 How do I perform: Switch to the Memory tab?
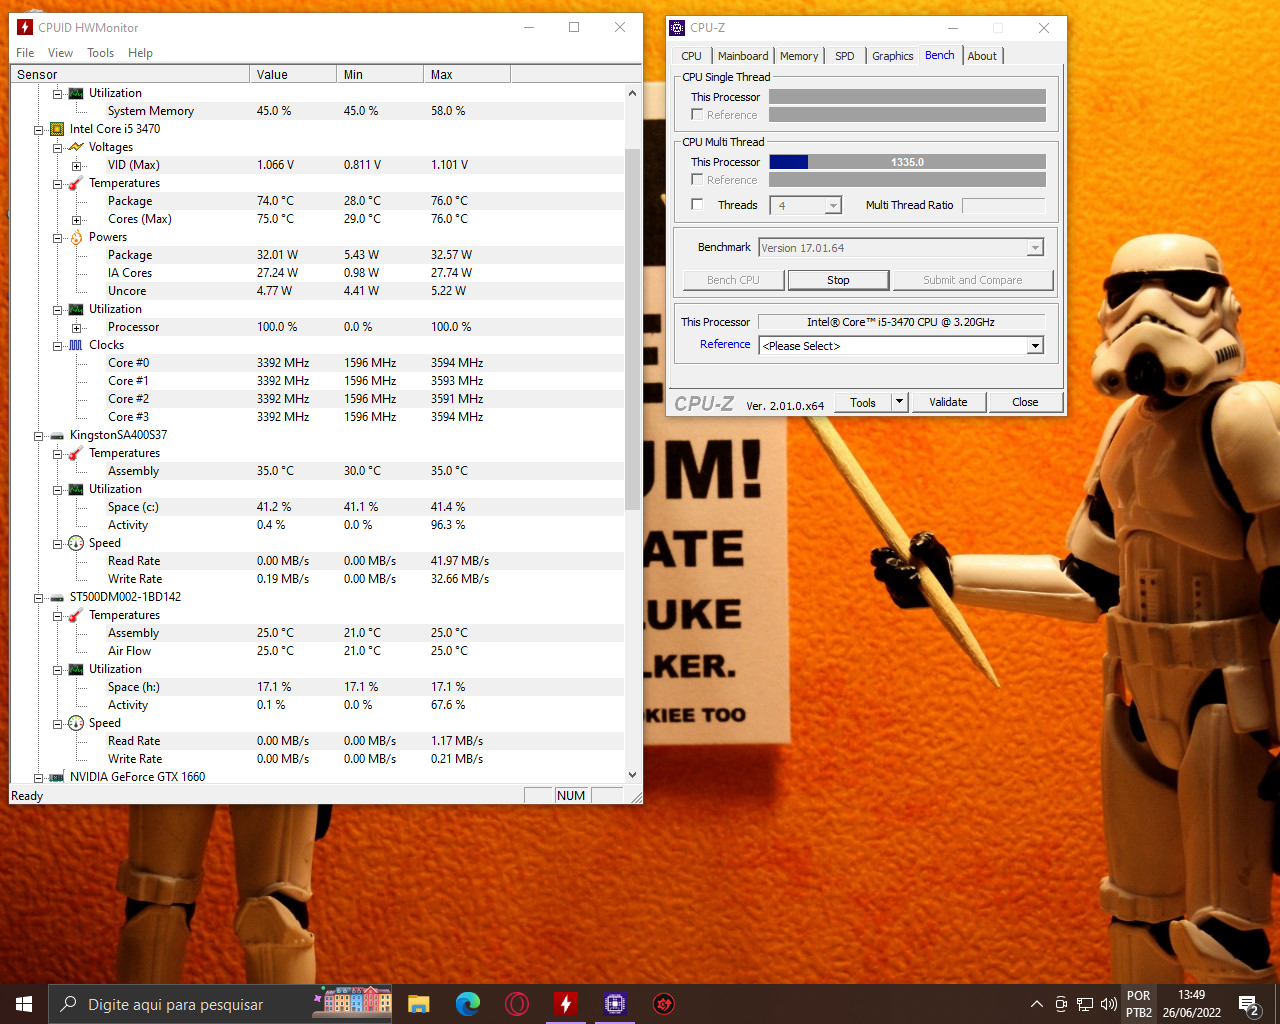pos(799,56)
